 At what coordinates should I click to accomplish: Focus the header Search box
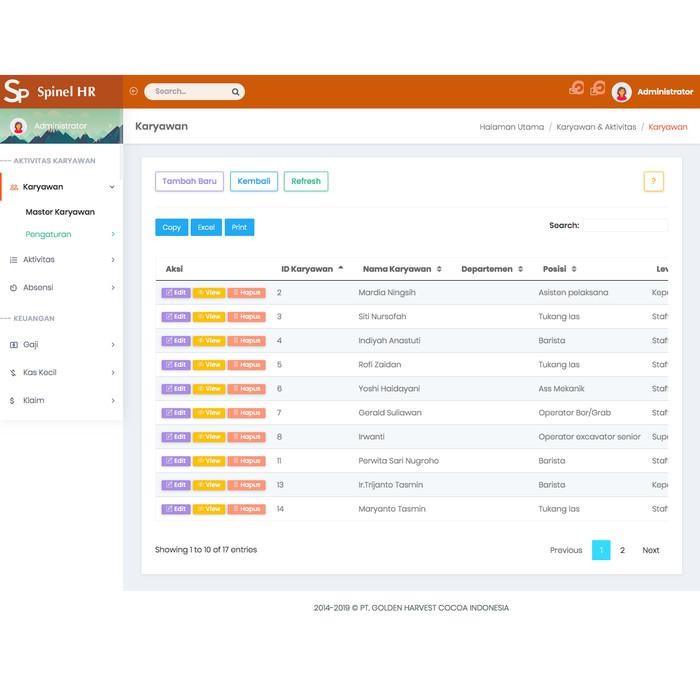coord(194,92)
